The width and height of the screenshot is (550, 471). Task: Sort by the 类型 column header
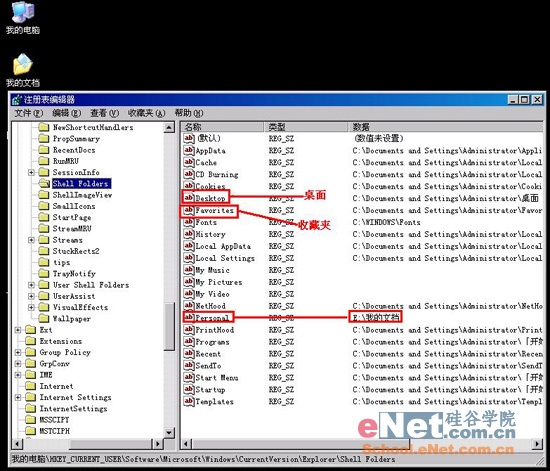[x=306, y=127]
